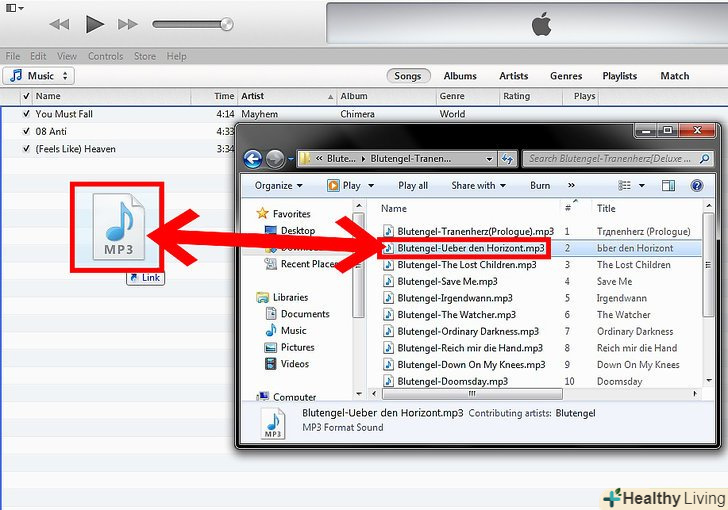The width and height of the screenshot is (728, 510).
Task: Open the Store menu in iTunes
Action: tap(145, 56)
